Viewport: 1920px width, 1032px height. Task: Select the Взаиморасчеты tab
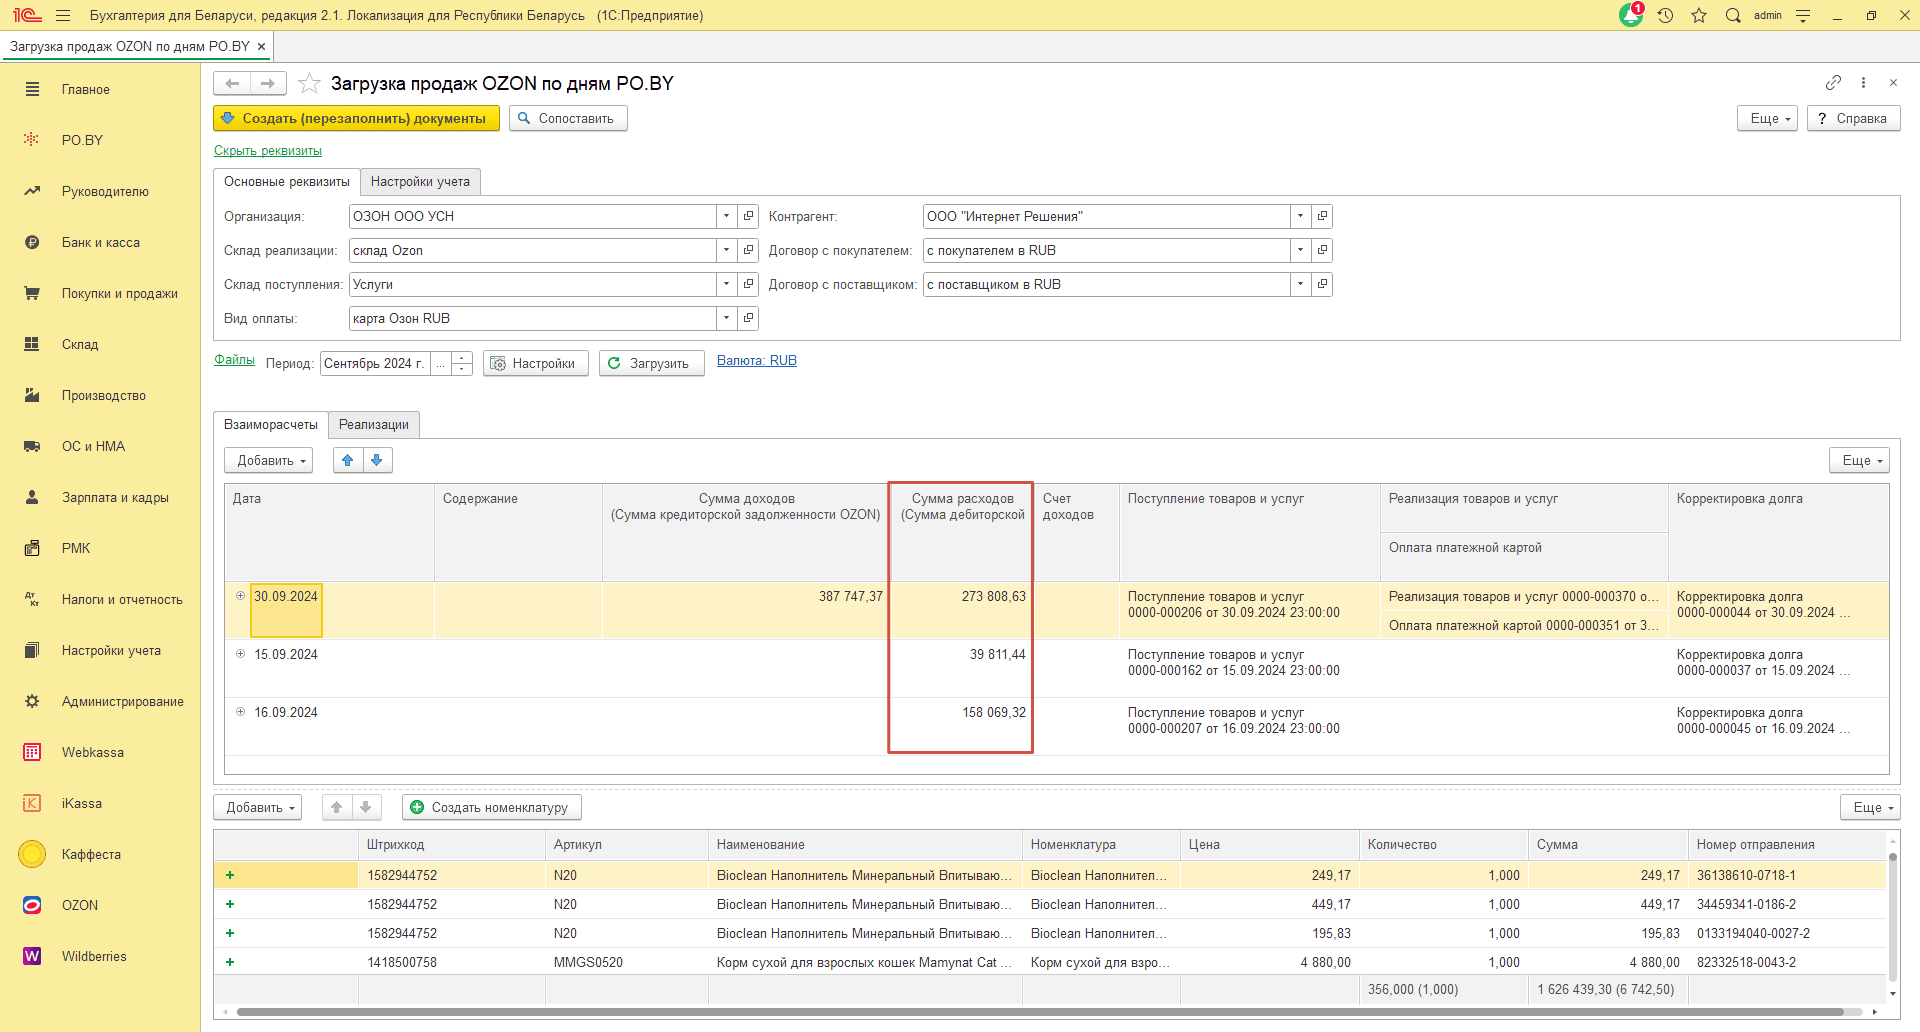pos(271,424)
